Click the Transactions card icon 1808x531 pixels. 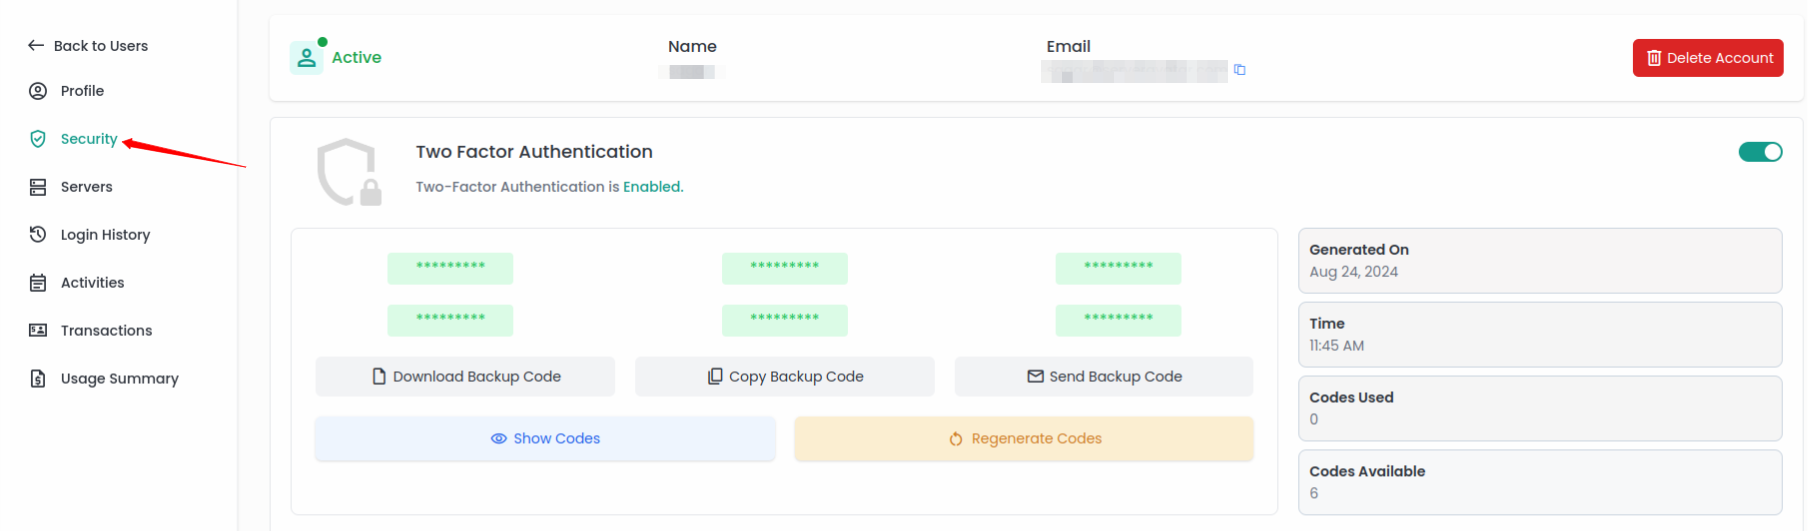[38, 331]
